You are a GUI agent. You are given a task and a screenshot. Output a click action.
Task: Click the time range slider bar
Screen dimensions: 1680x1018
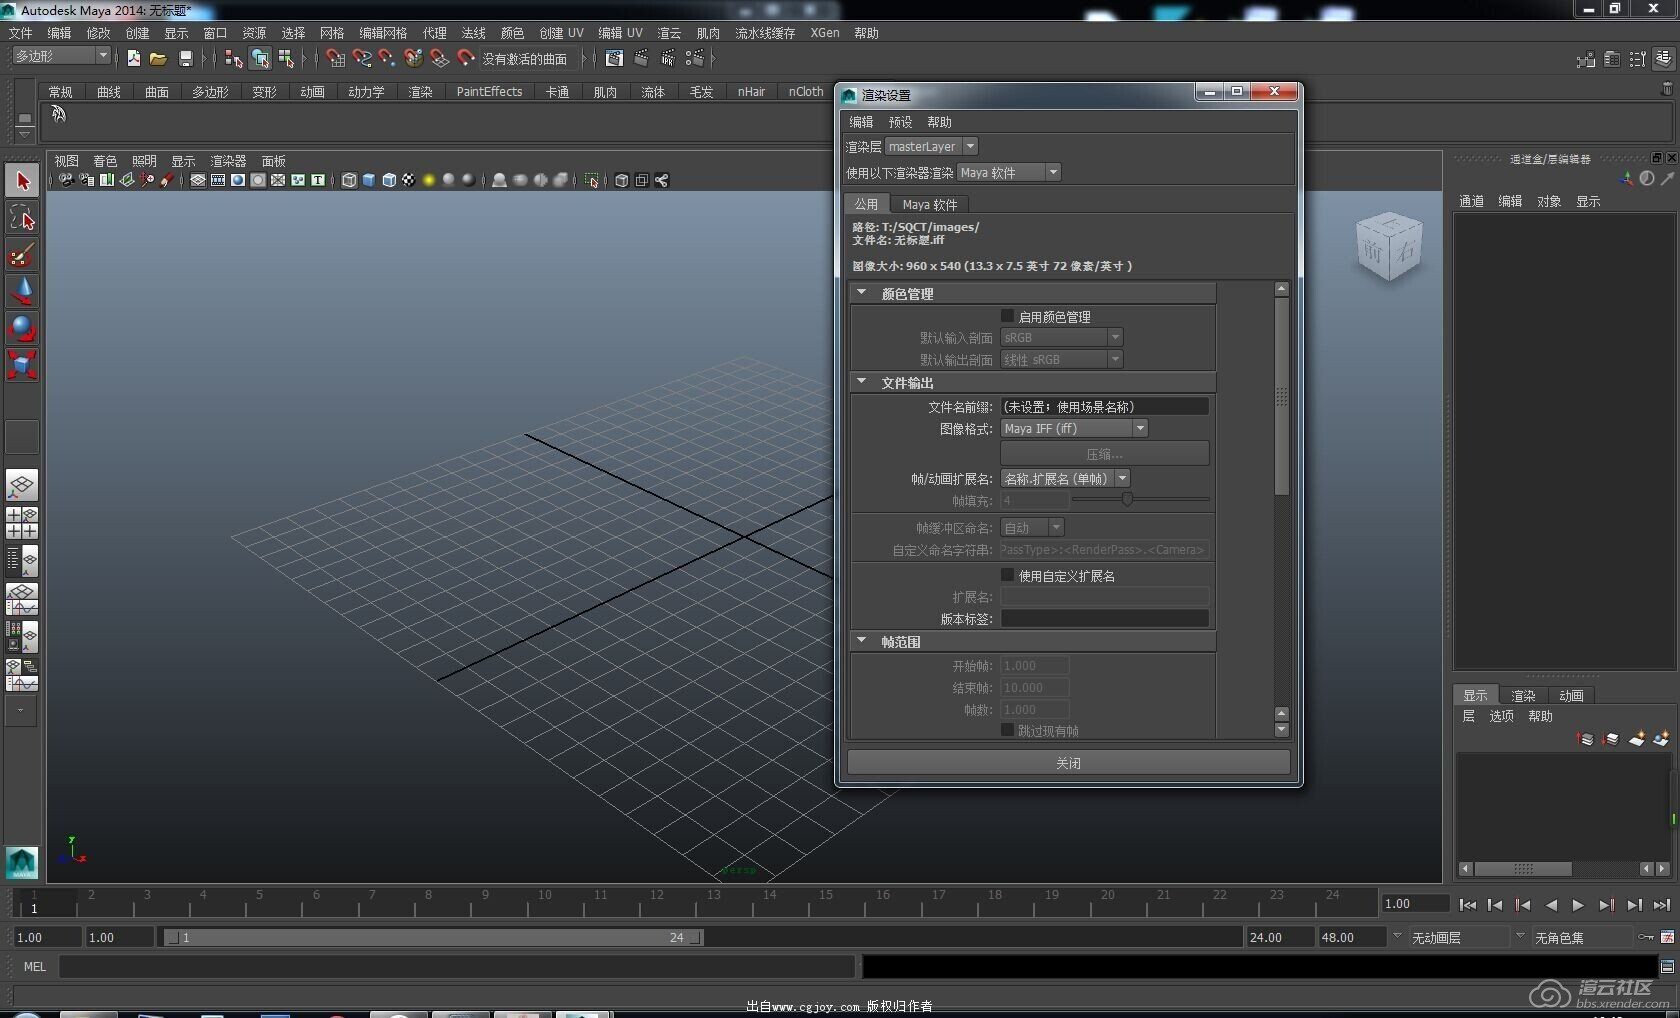pyautogui.click(x=433, y=938)
